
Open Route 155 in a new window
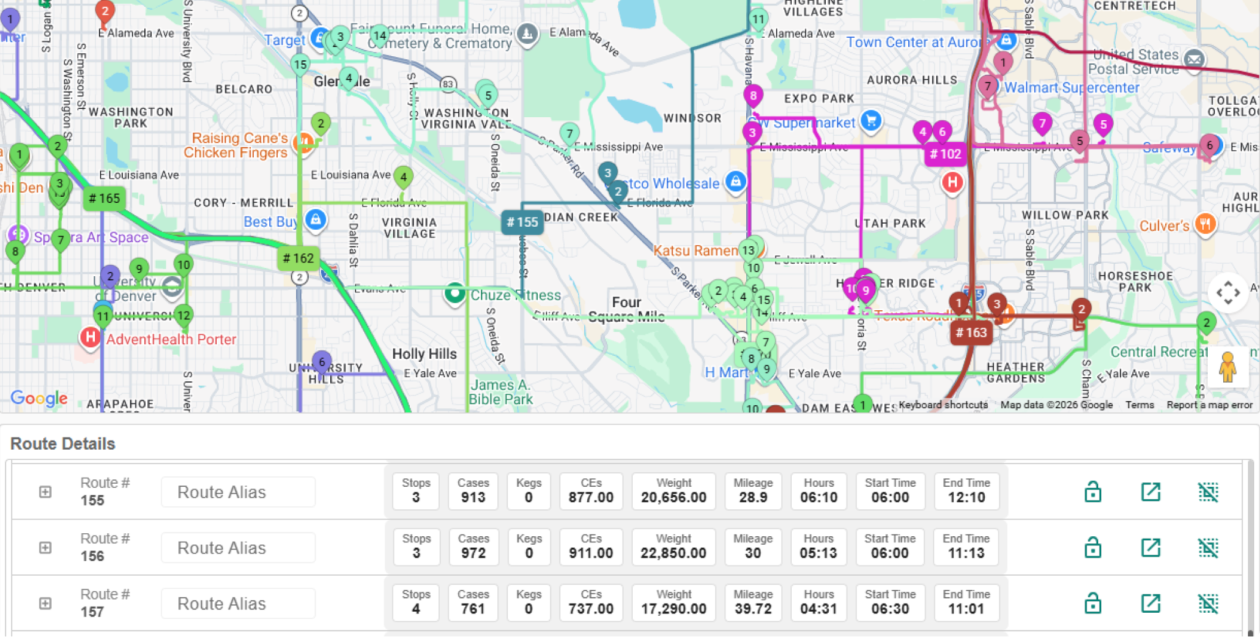(x=1151, y=492)
